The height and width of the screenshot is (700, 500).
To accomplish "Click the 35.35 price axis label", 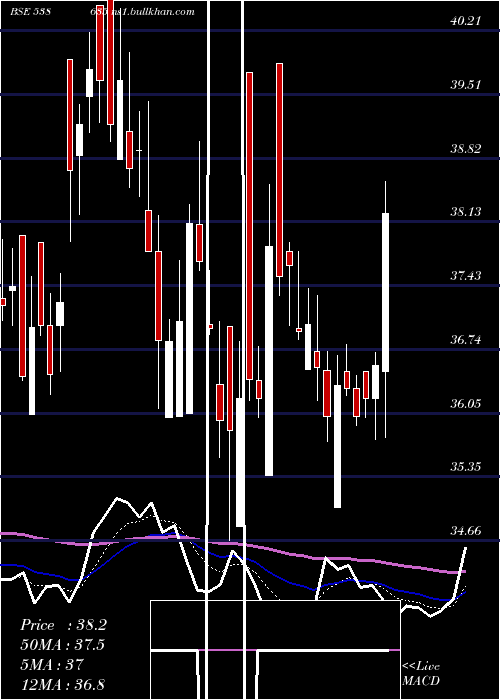I will point(466,467).
